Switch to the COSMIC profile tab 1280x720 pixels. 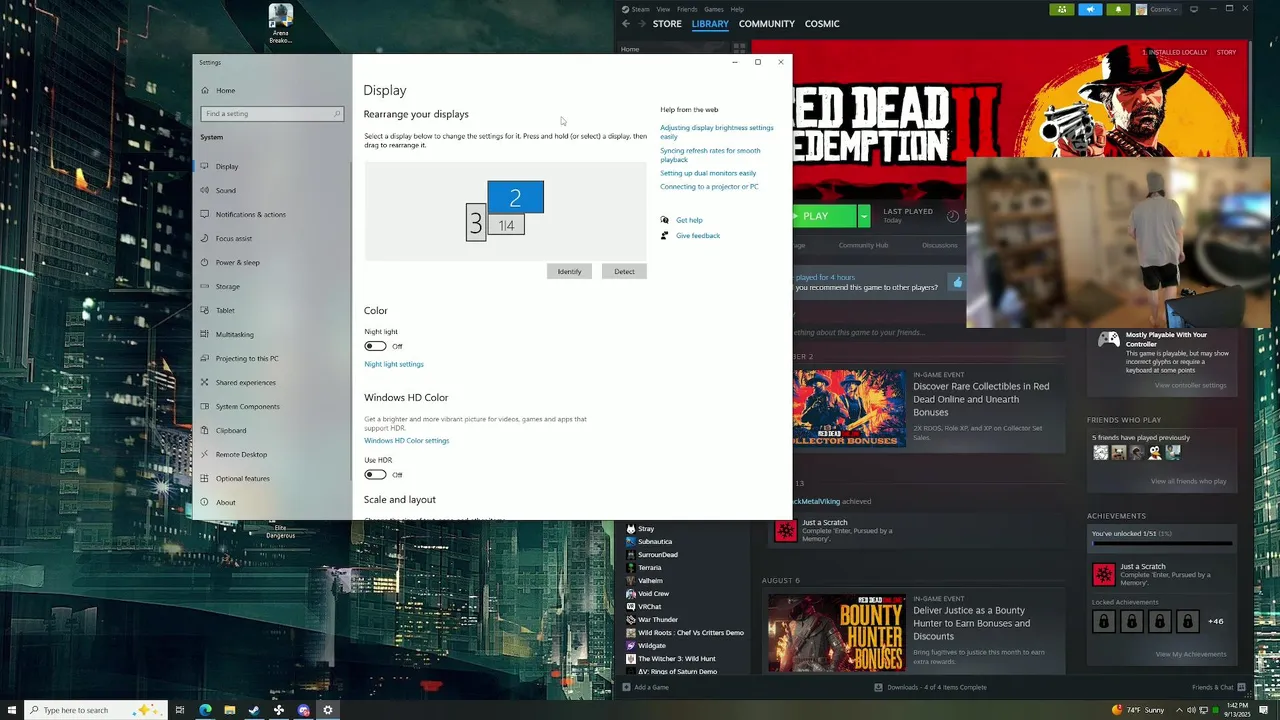click(x=822, y=24)
